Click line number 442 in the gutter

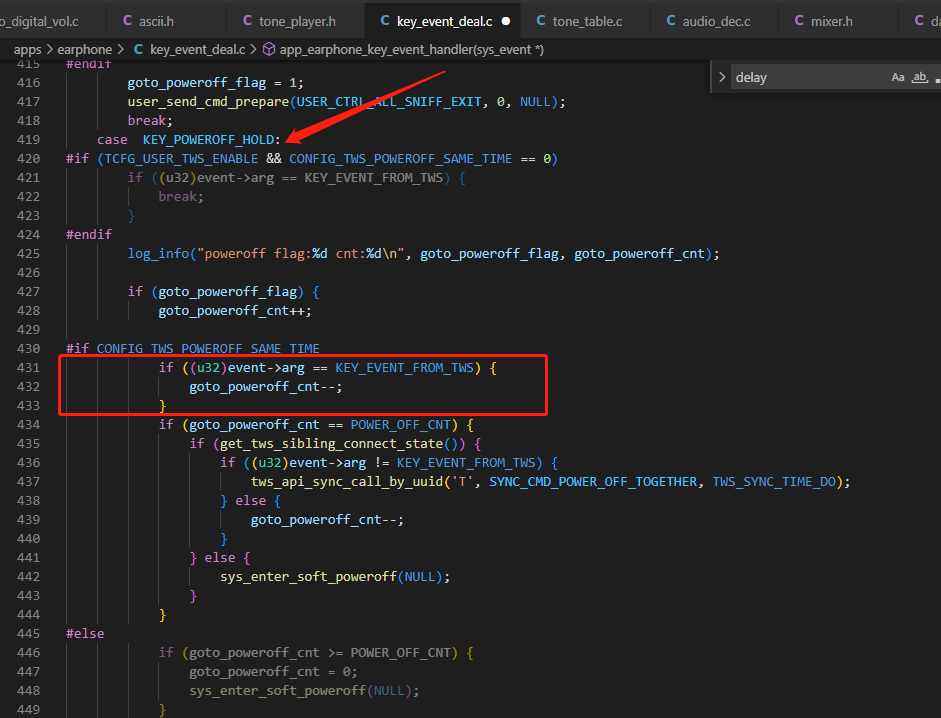29,577
